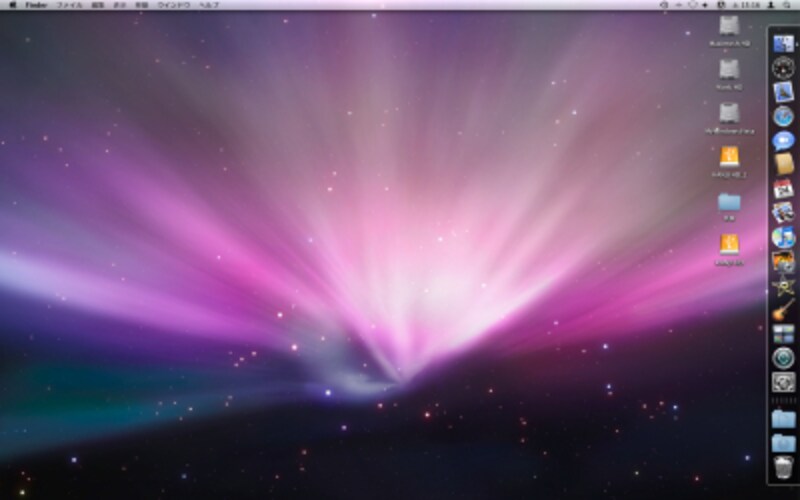Image resolution: width=800 pixels, height=500 pixels.
Task: Open the ヘルプ (Help) menu
Action: [209, 5]
